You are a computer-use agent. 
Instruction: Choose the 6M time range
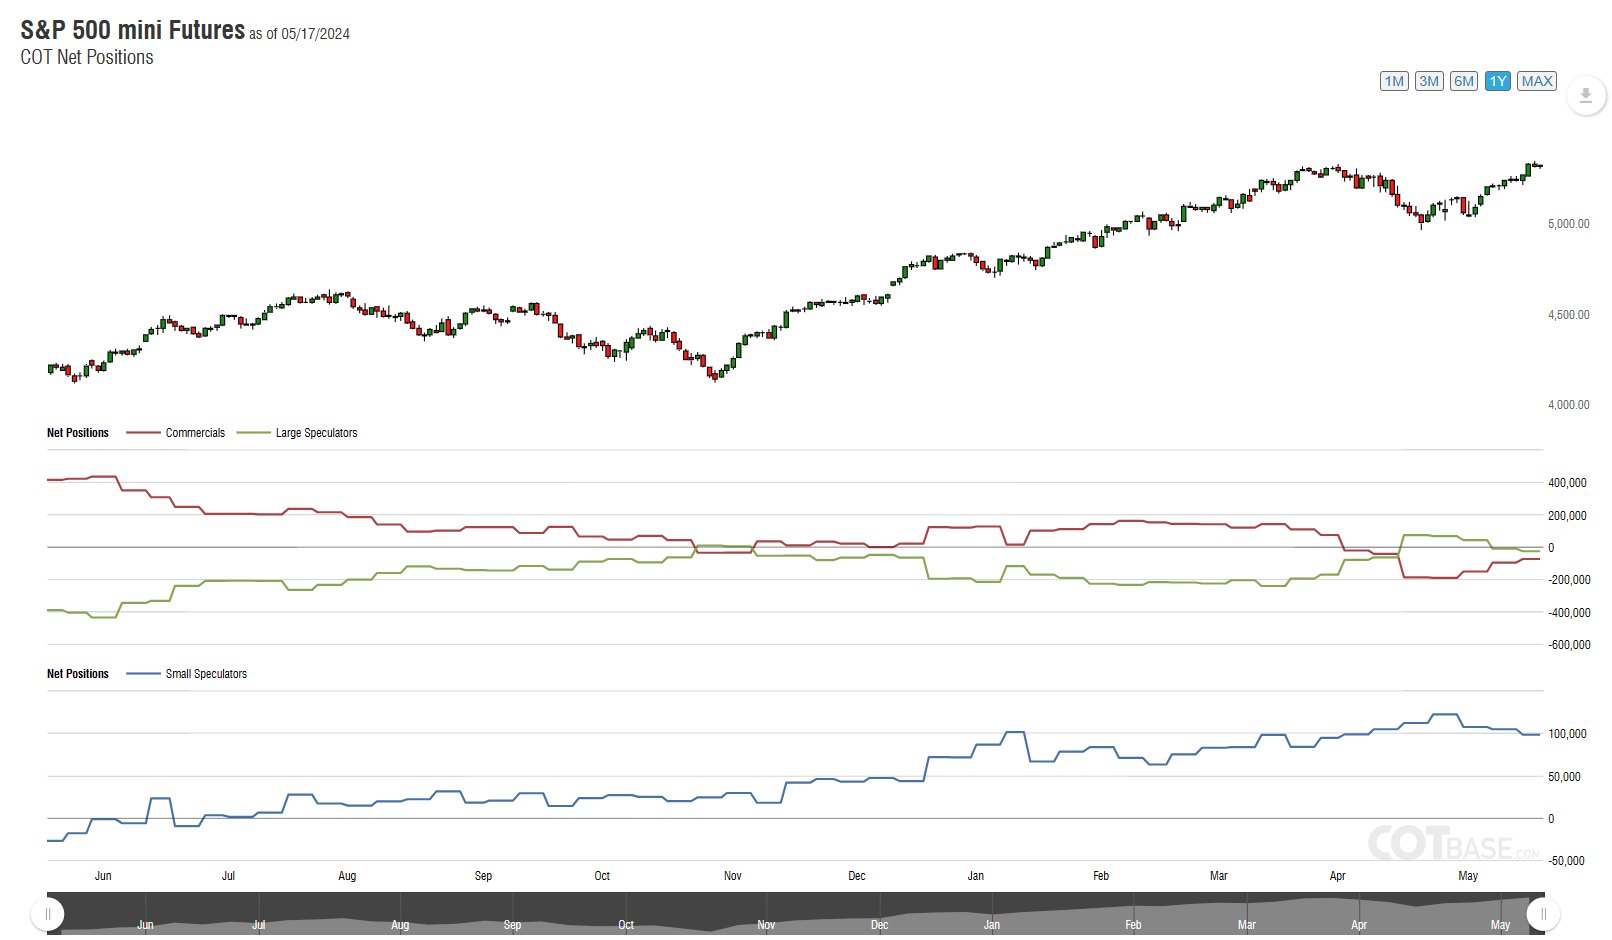[x=1464, y=81]
